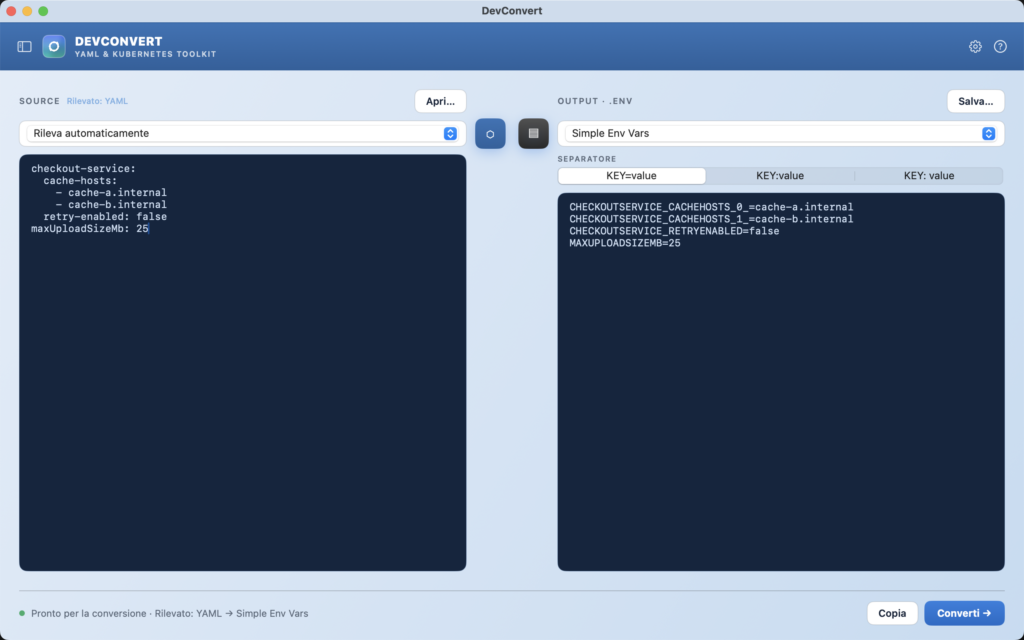Open settings via gear icon
This screenshot has height=640, width=1024.
(x=975, y=46)
